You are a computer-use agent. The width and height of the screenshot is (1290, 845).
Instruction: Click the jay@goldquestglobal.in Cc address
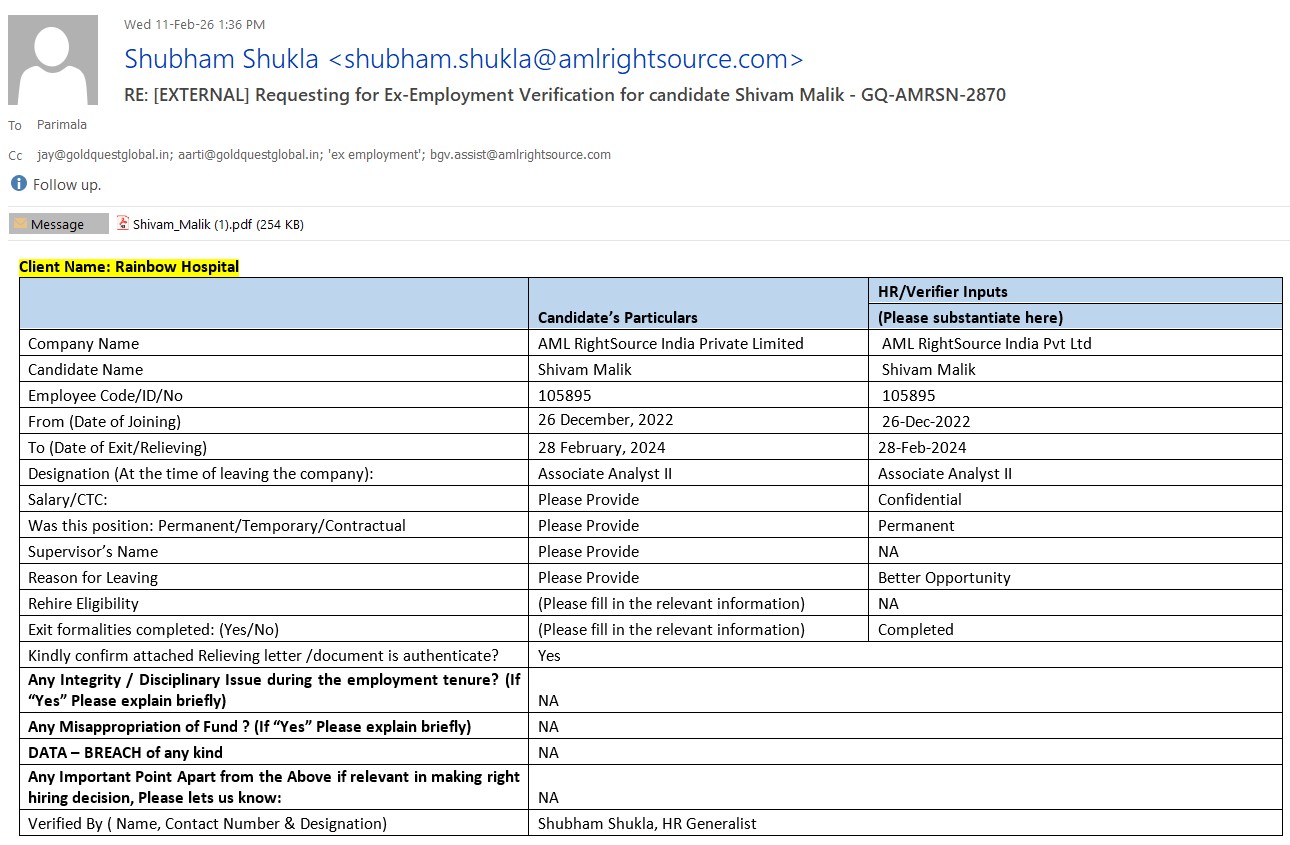click(105, 155)
